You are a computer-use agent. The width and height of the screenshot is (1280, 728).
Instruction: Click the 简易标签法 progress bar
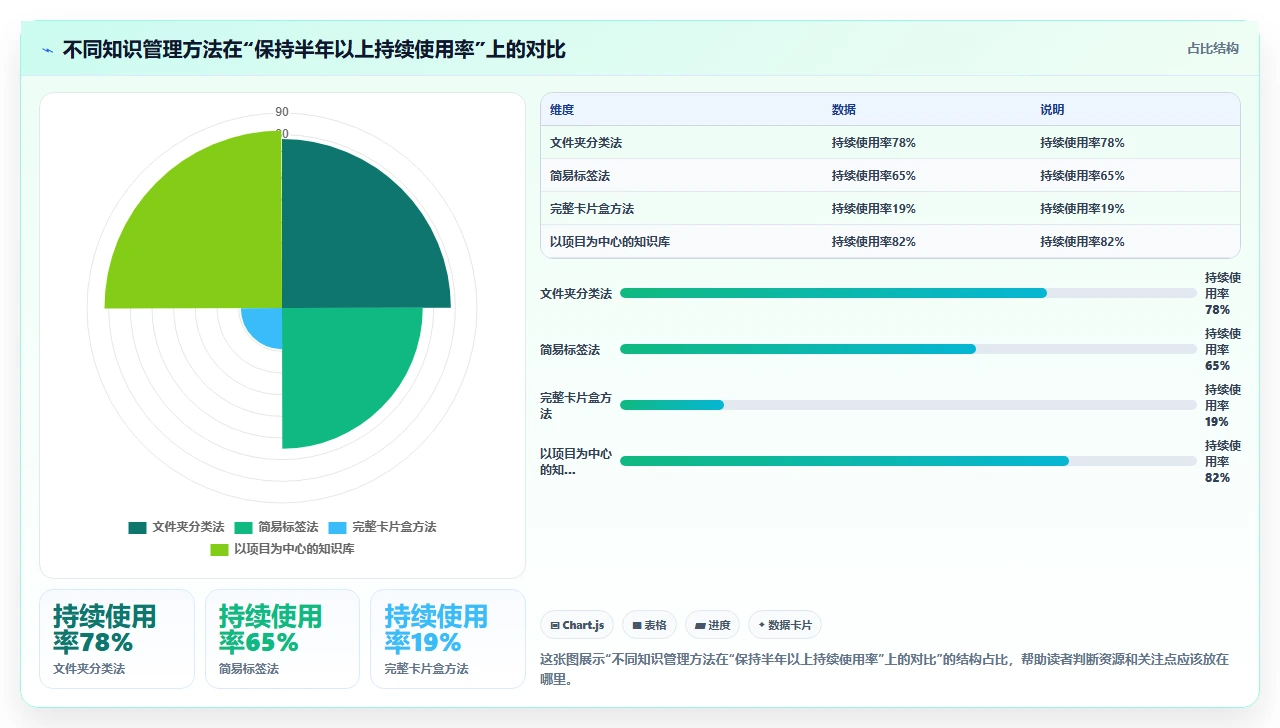pyautogui.click(x=908, y=349)
